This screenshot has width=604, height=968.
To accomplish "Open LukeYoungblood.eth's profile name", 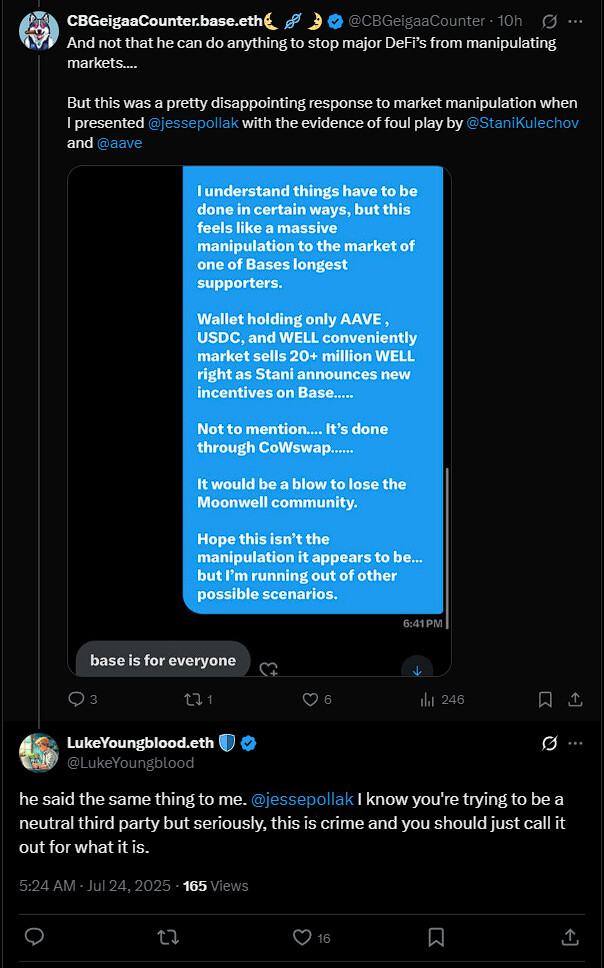I will (x=138, y=743).
